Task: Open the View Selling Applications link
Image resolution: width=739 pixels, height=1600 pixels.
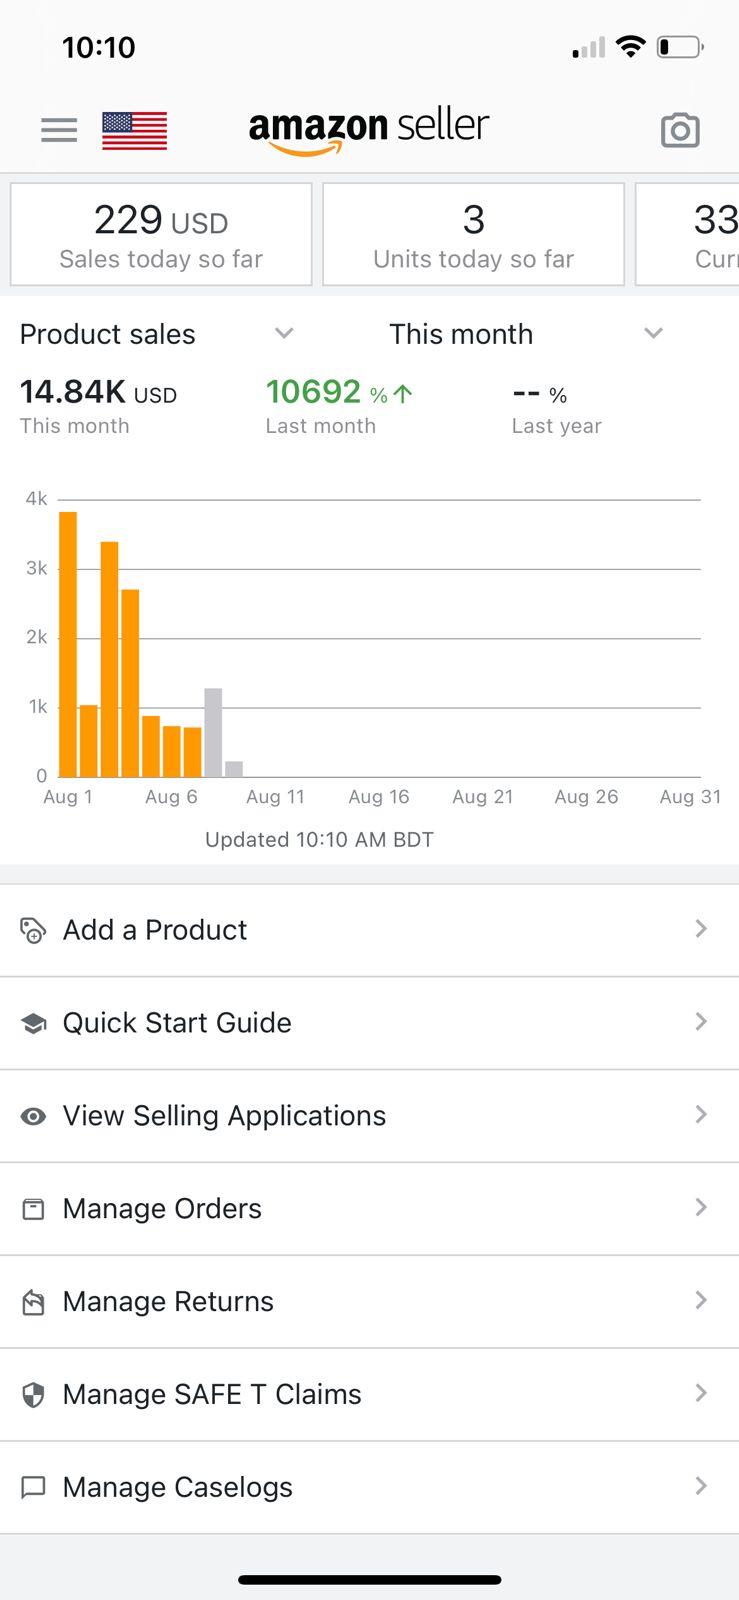Action: (224, 1116)
